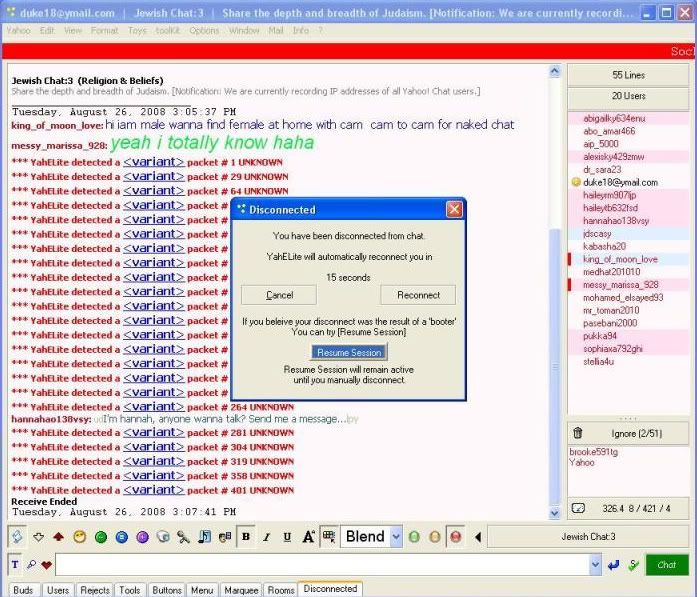Click the trash can icon next to Ignore
The image size is (697, 597).
[x=577, y=433]
